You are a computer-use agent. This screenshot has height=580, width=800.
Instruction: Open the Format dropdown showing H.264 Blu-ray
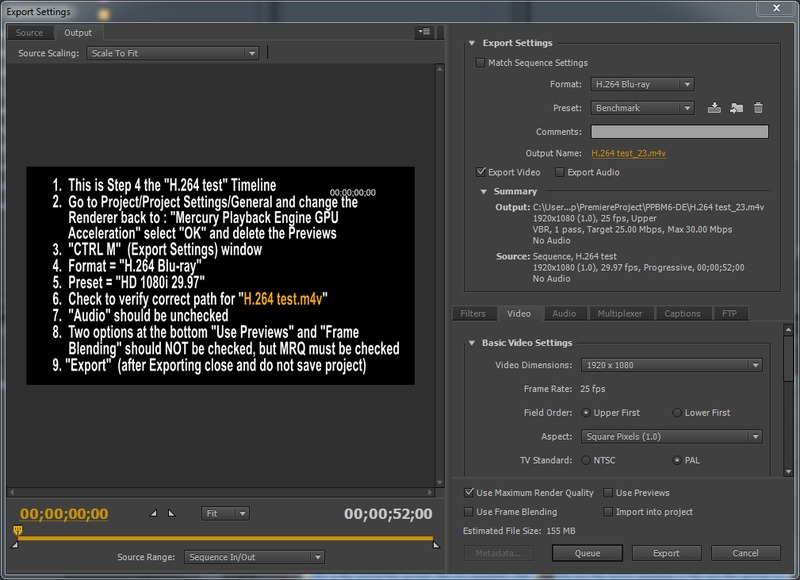tap(640, 85)
